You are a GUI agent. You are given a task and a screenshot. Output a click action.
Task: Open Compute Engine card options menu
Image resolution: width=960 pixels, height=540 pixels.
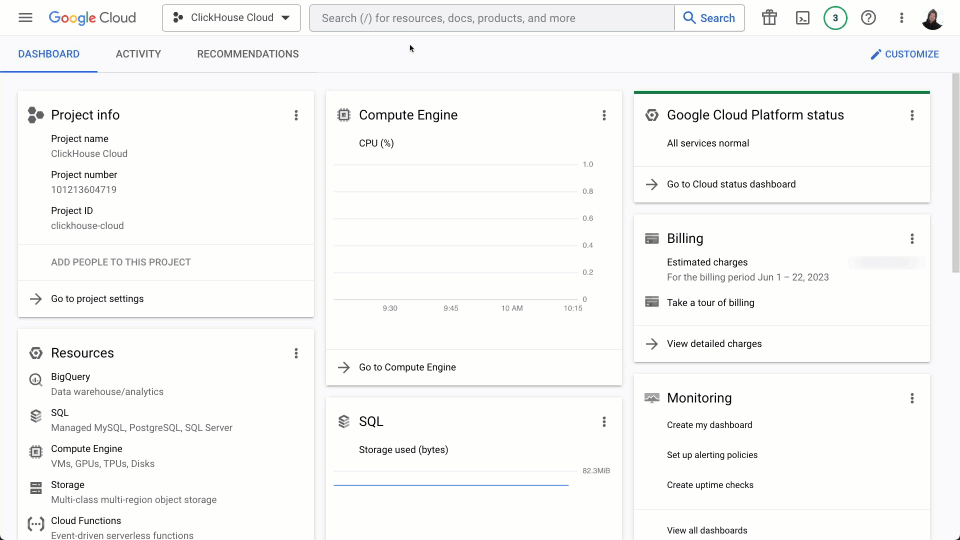[x=604, y=115]
